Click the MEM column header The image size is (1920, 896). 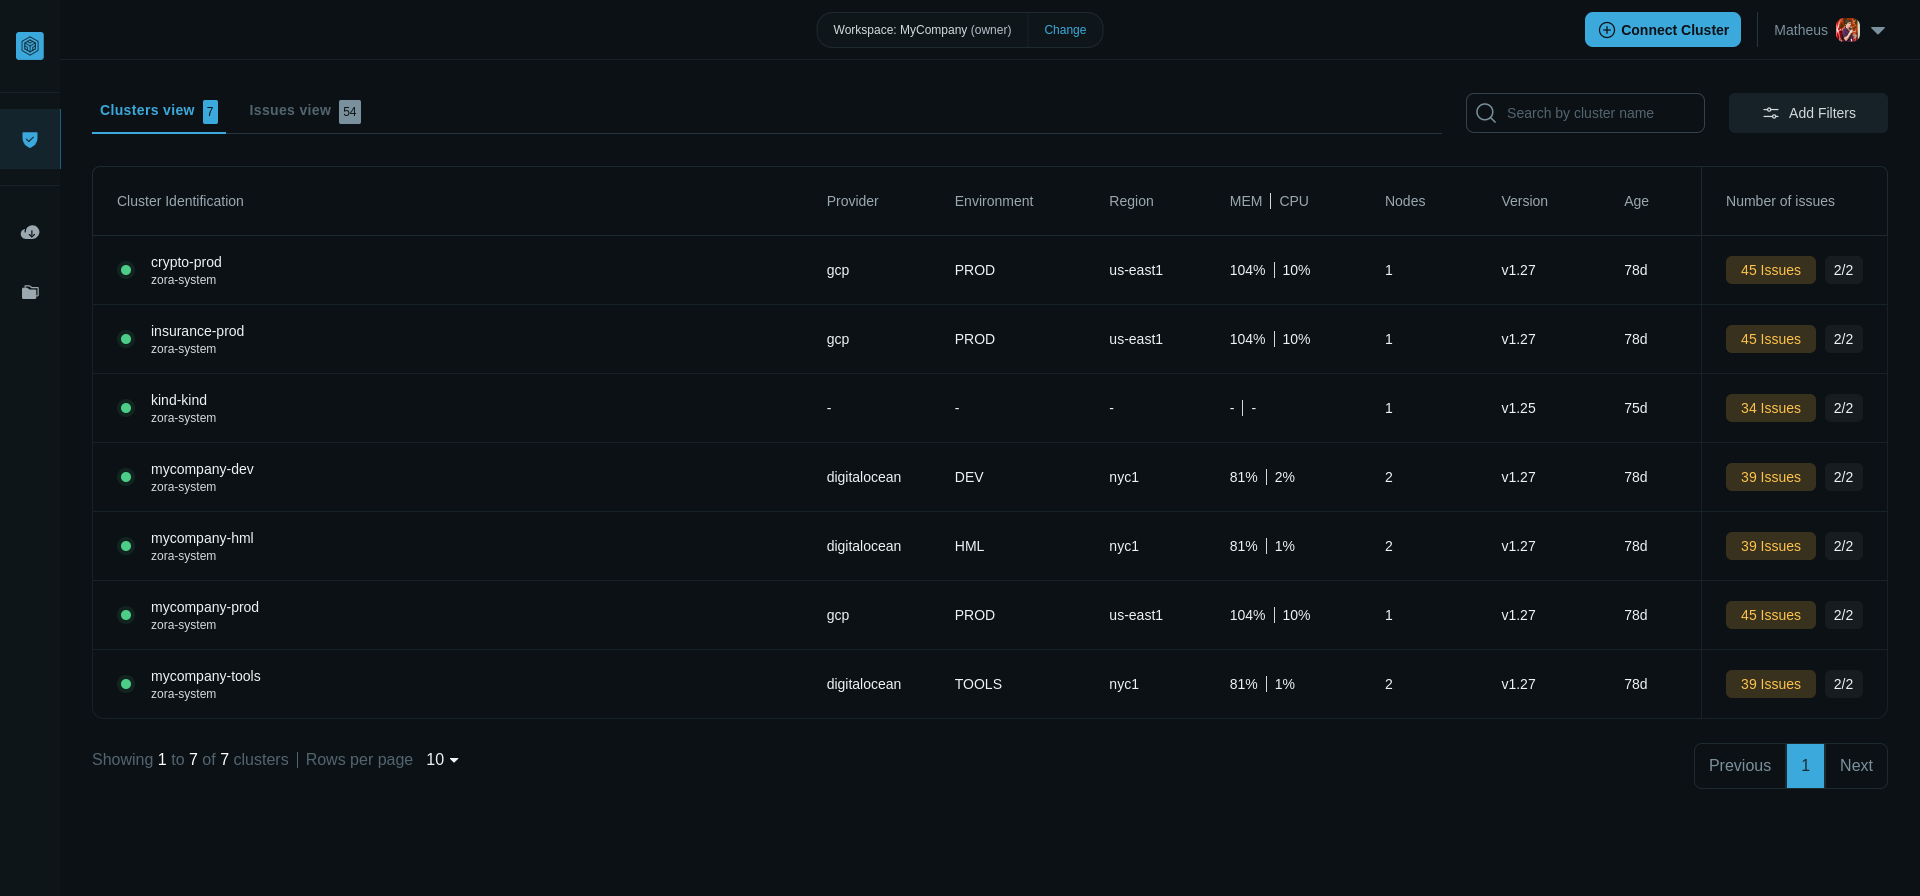tap(1246, 201)
